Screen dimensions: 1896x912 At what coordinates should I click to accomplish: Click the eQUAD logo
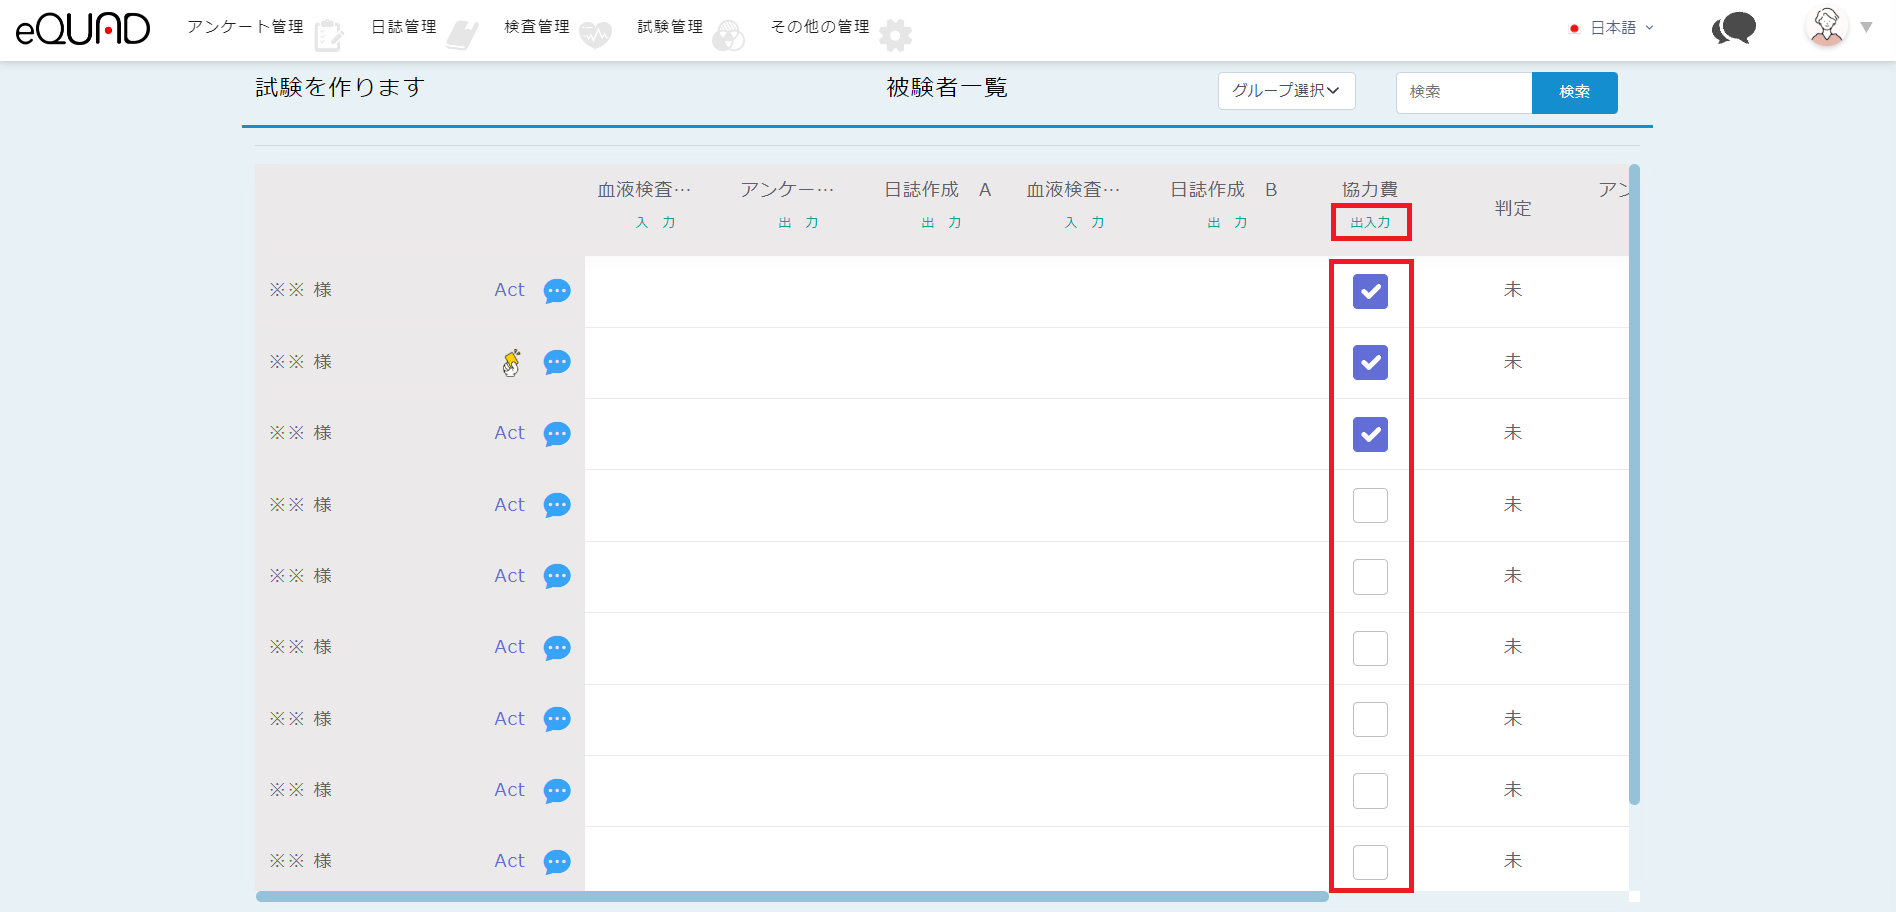[83, 29]
